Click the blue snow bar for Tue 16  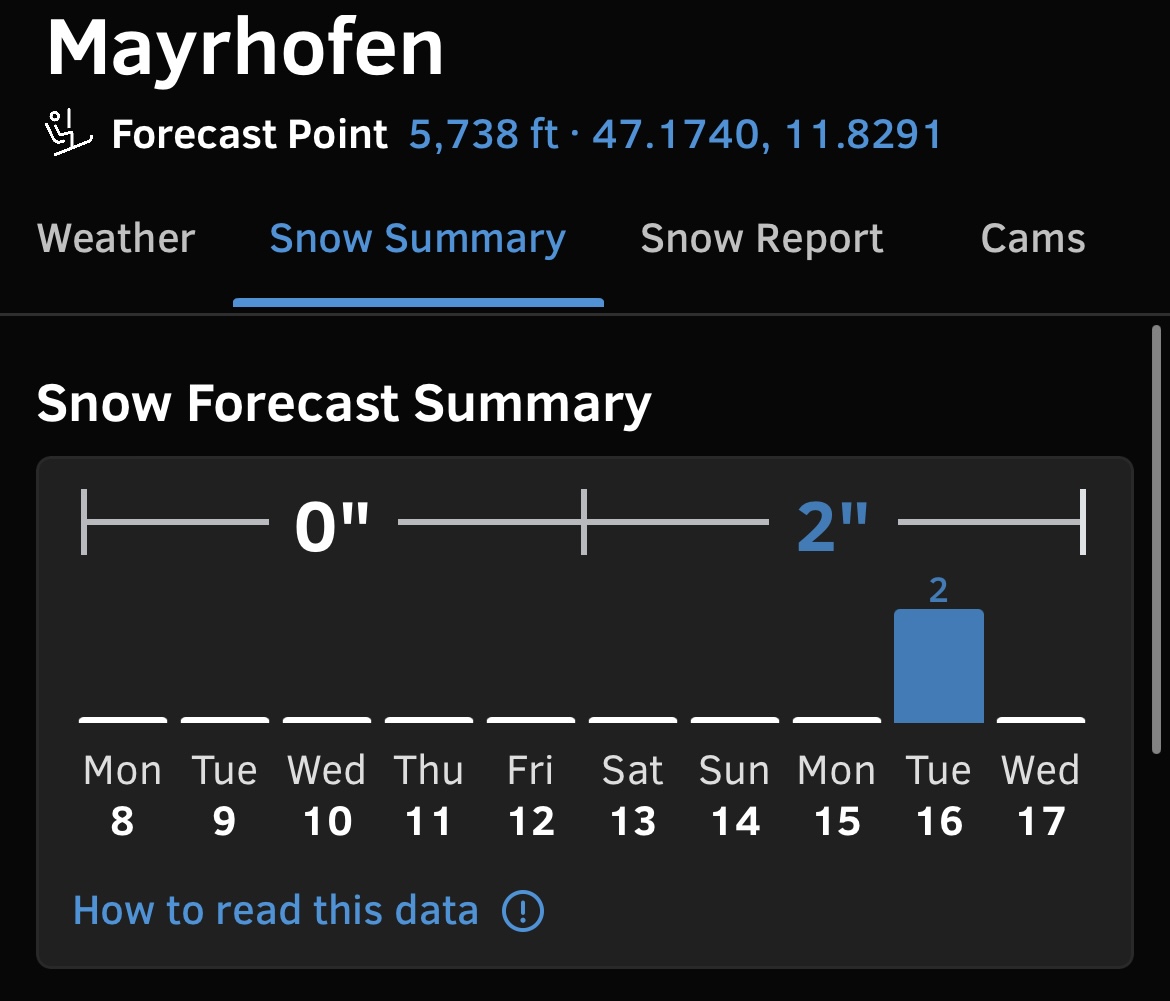click(x=939, y=665)
